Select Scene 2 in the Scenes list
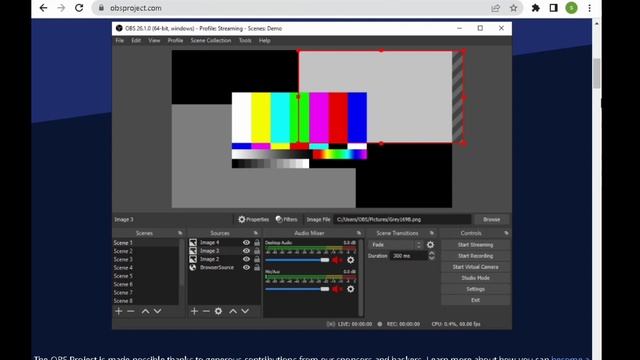This screenshot has width=640, height=360. 145,251
